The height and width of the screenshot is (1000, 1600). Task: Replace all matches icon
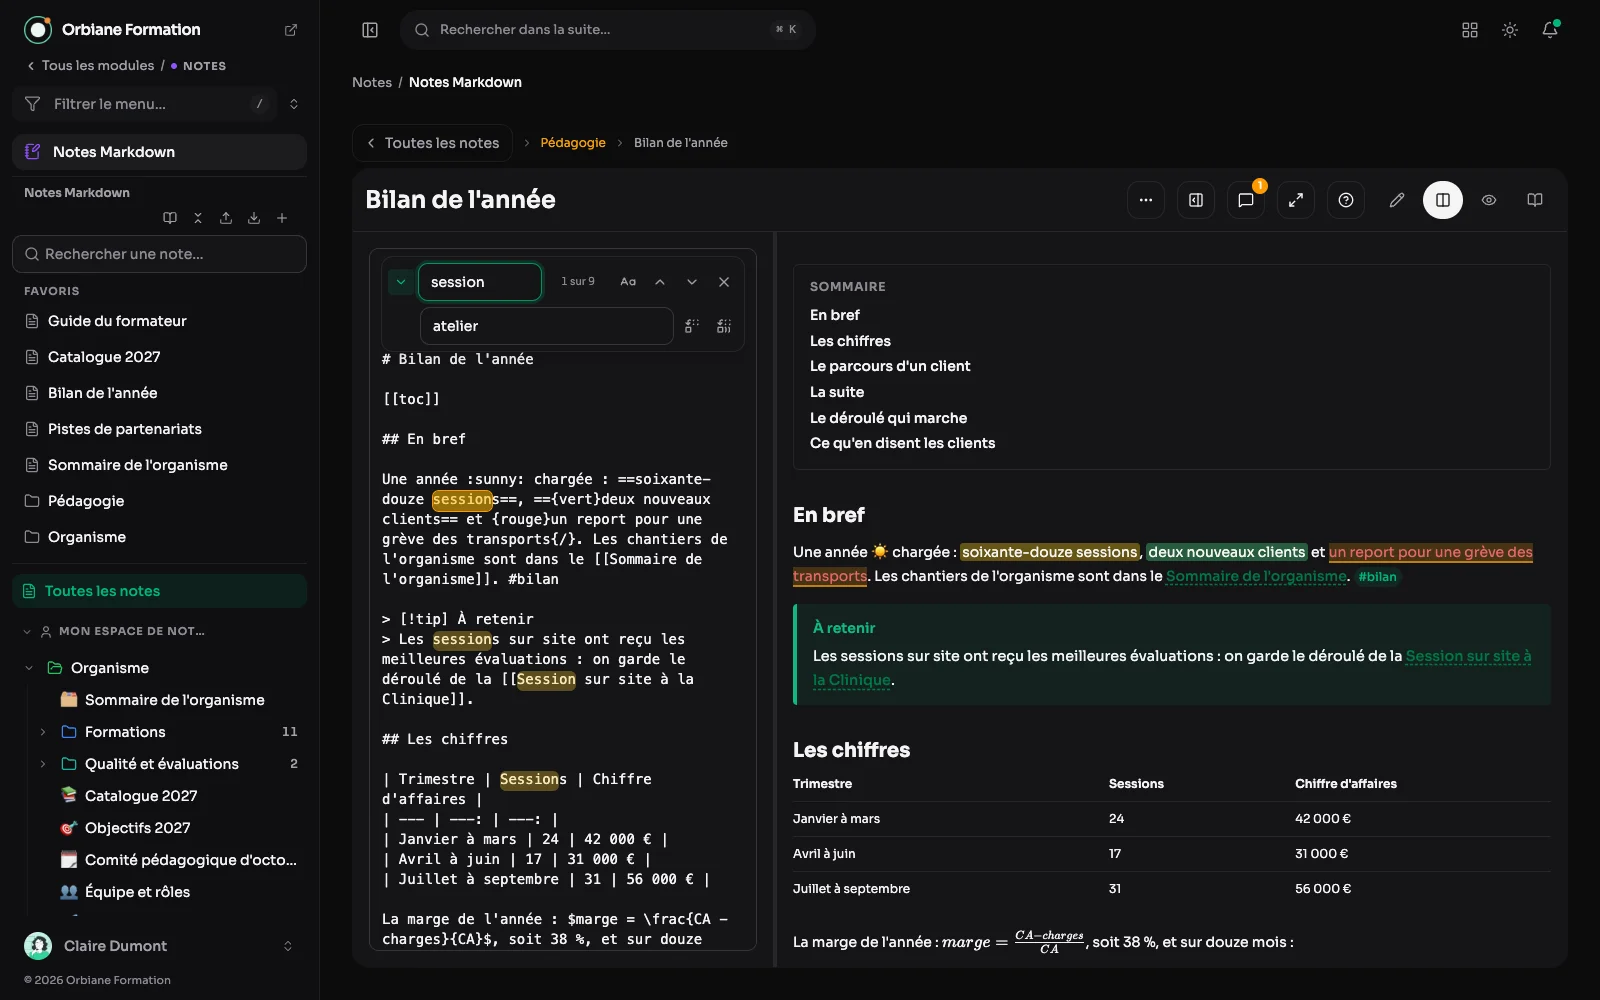tap(724, 326)
